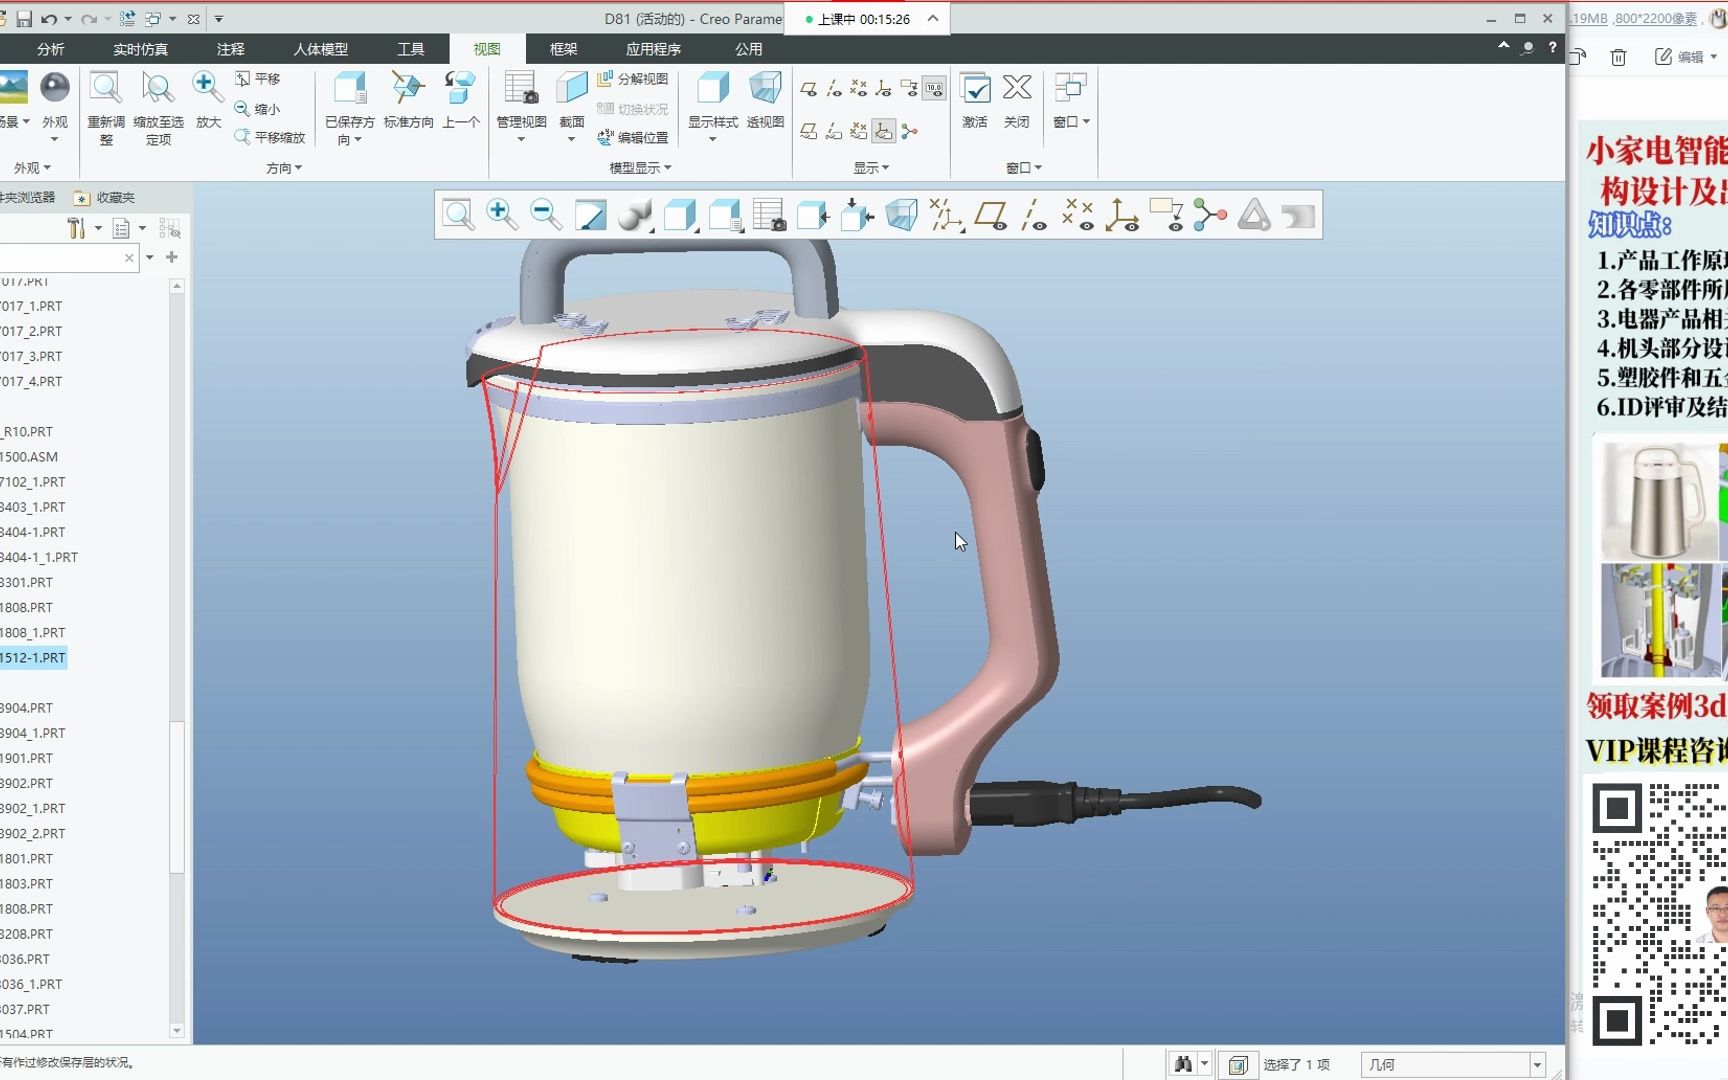Toggle point display in graphics toolbar
This screenshot has height=1080, width=1728.
1078,214
